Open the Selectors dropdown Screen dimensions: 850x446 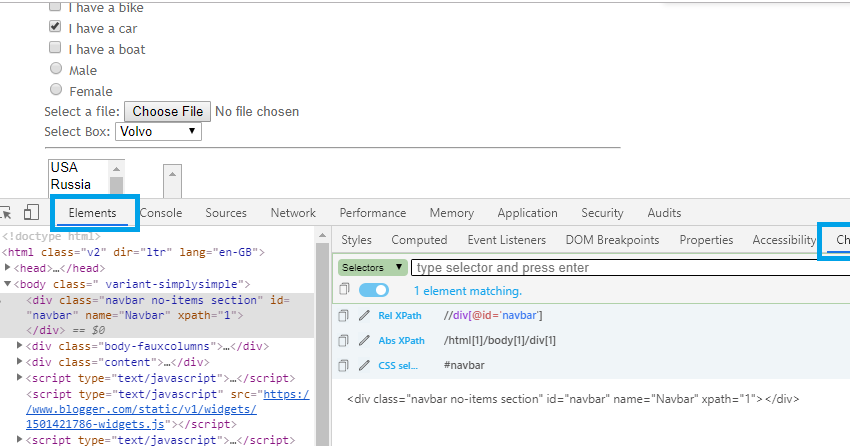tap(373, 268)
